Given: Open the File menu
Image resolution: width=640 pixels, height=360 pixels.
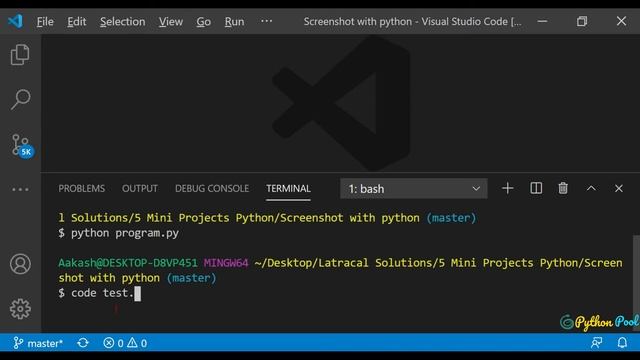Looking at the screenshot, I should click(x=45, y=21).
